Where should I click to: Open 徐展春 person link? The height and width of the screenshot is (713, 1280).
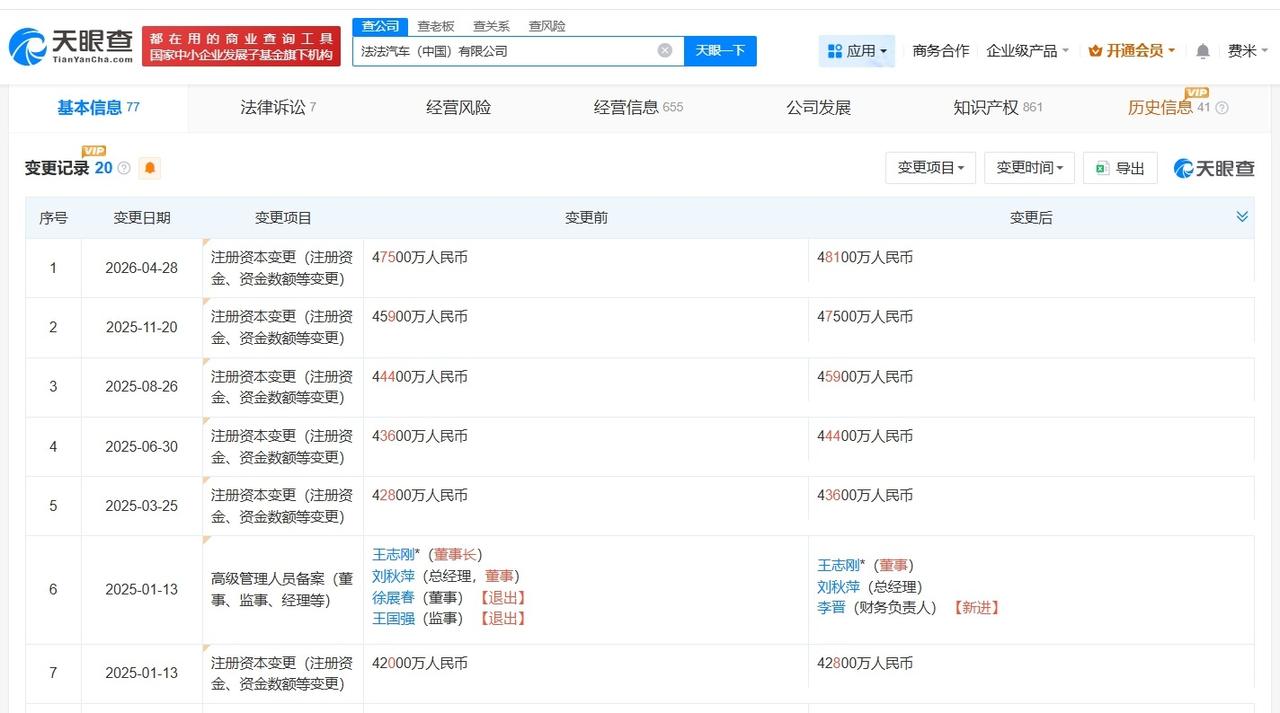pos(393,597)
